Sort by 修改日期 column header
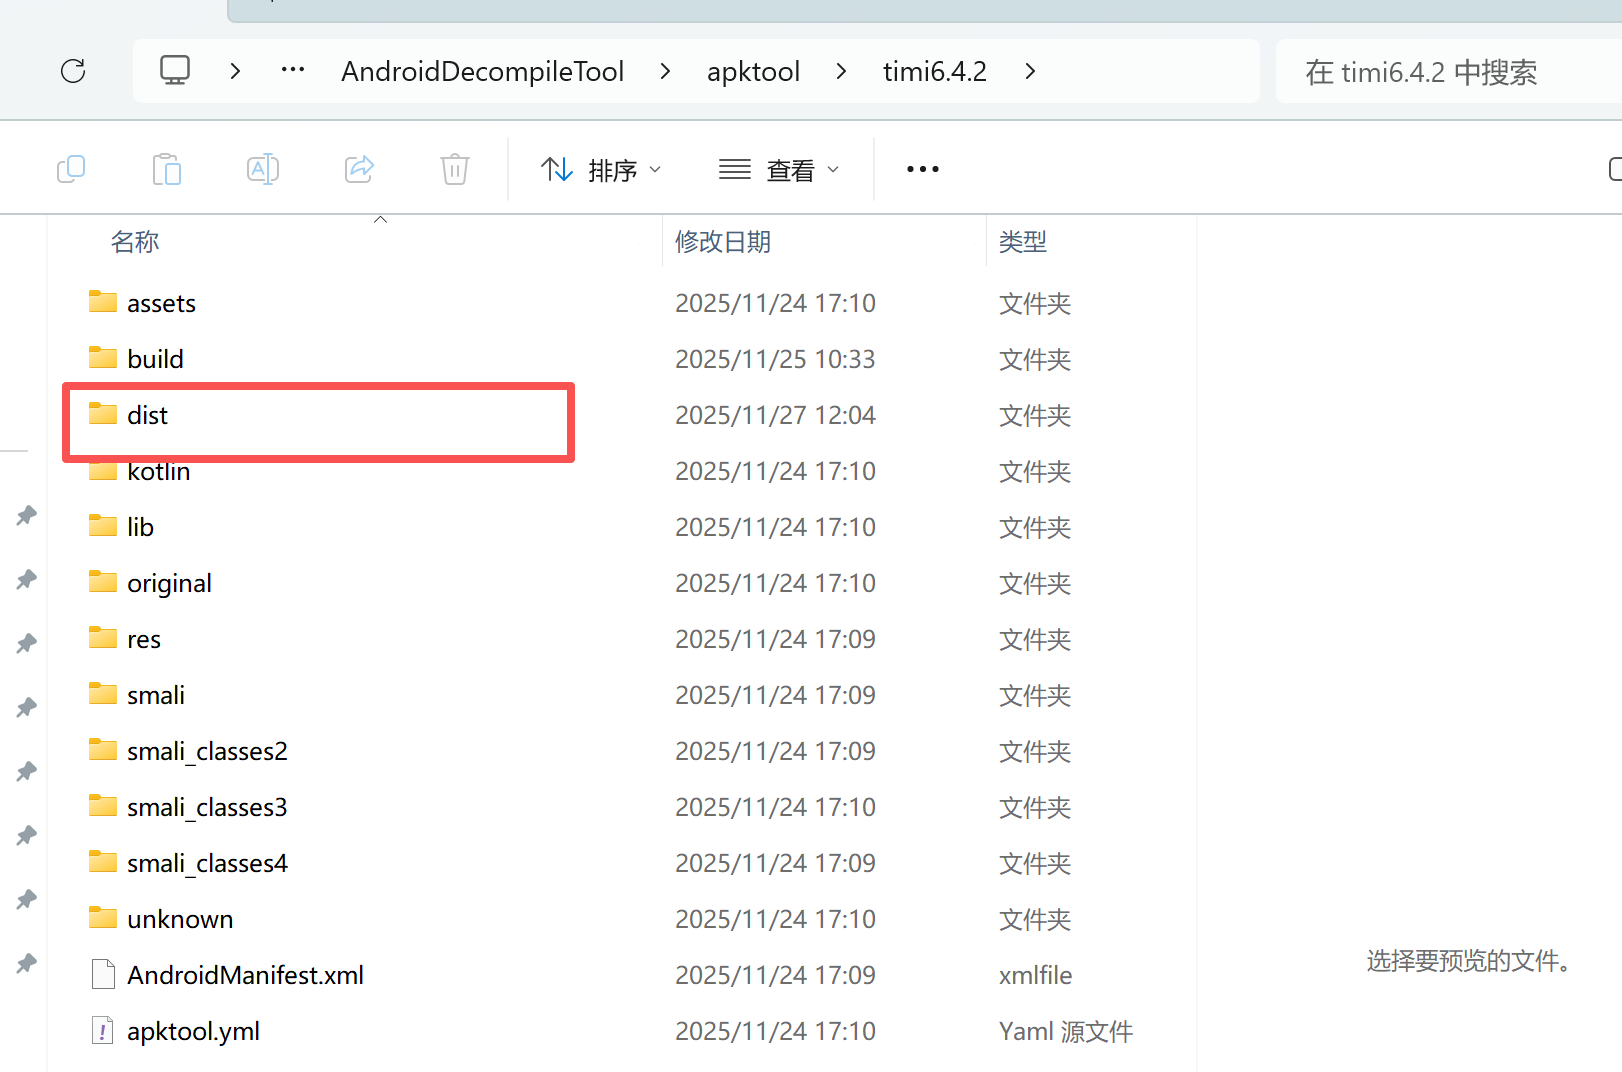Image resolution: width=1622 pixels, height=1072 pixels. tap(723, 242)
